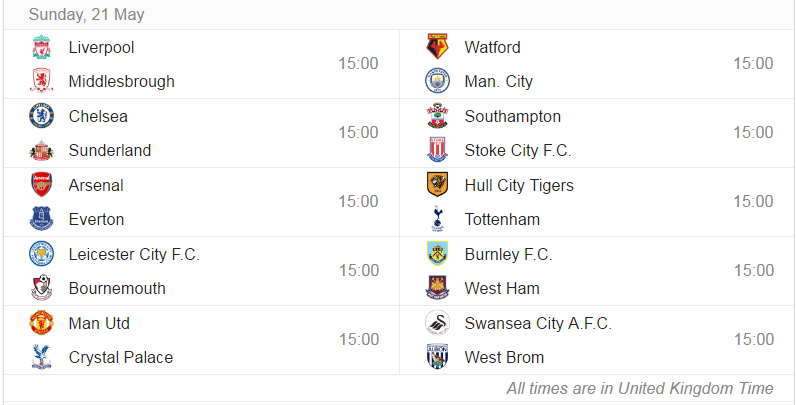
Task: Open the Leicester City F.C. team link
Action: [134, 254]
